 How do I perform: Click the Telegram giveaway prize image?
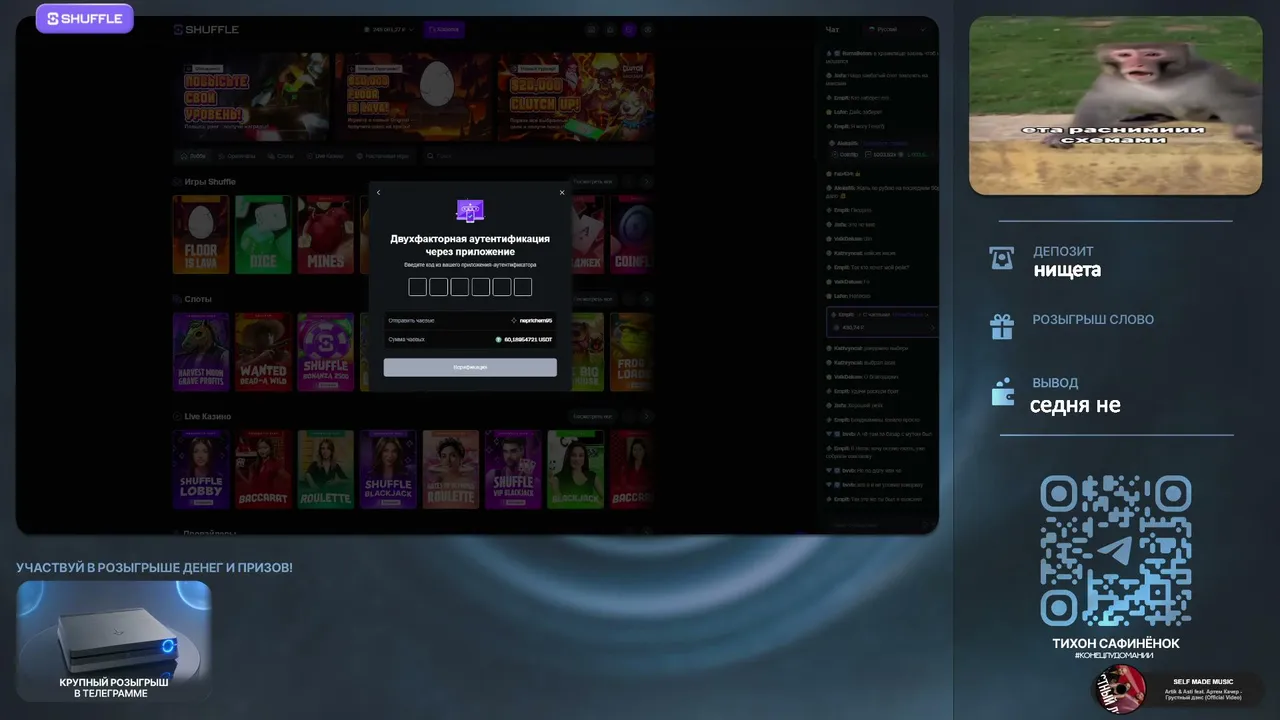tap(114, 641)
